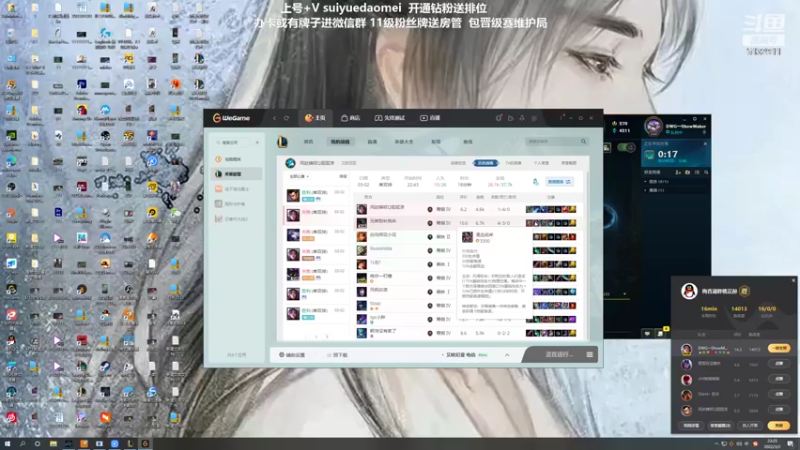The image size is (800, 450).
Task: Click the magnifier icon in the summoner search
Action: pyautogui.click(x=583, y=141)
